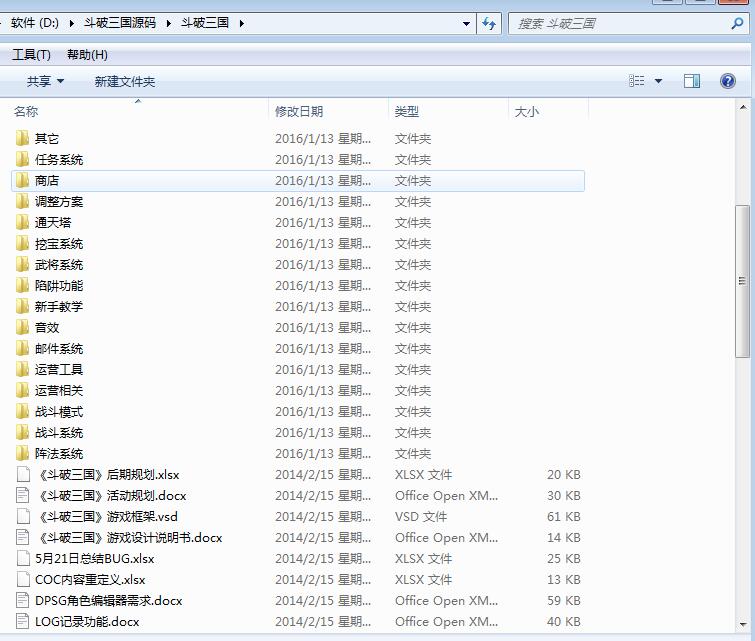Open the address bar history dropdown
This screenshot has width=755, height=641.
(467, 23)
